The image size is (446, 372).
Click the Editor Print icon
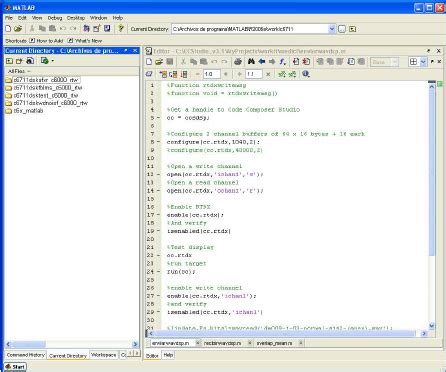tap(238, 62)
